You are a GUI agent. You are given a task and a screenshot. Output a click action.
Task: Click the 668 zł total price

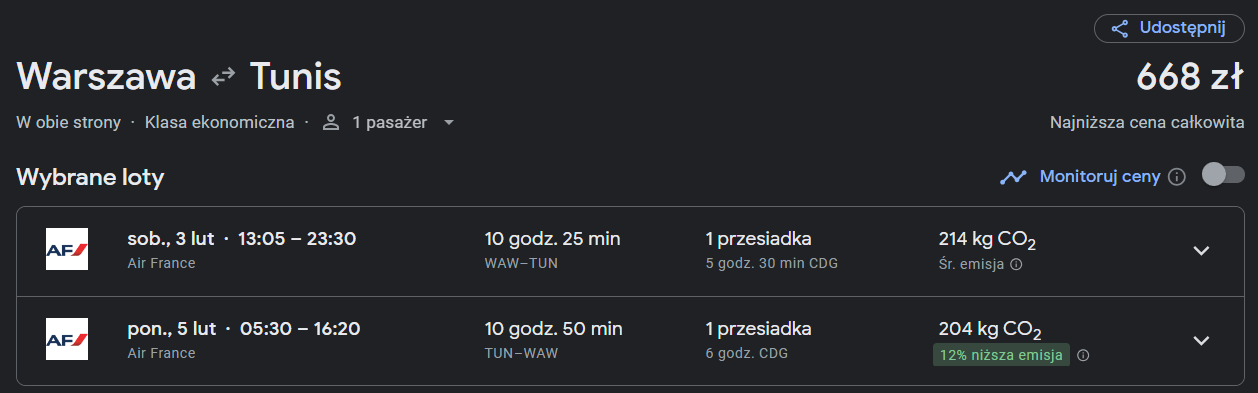pyautogui.click(x=1190, y=77)
